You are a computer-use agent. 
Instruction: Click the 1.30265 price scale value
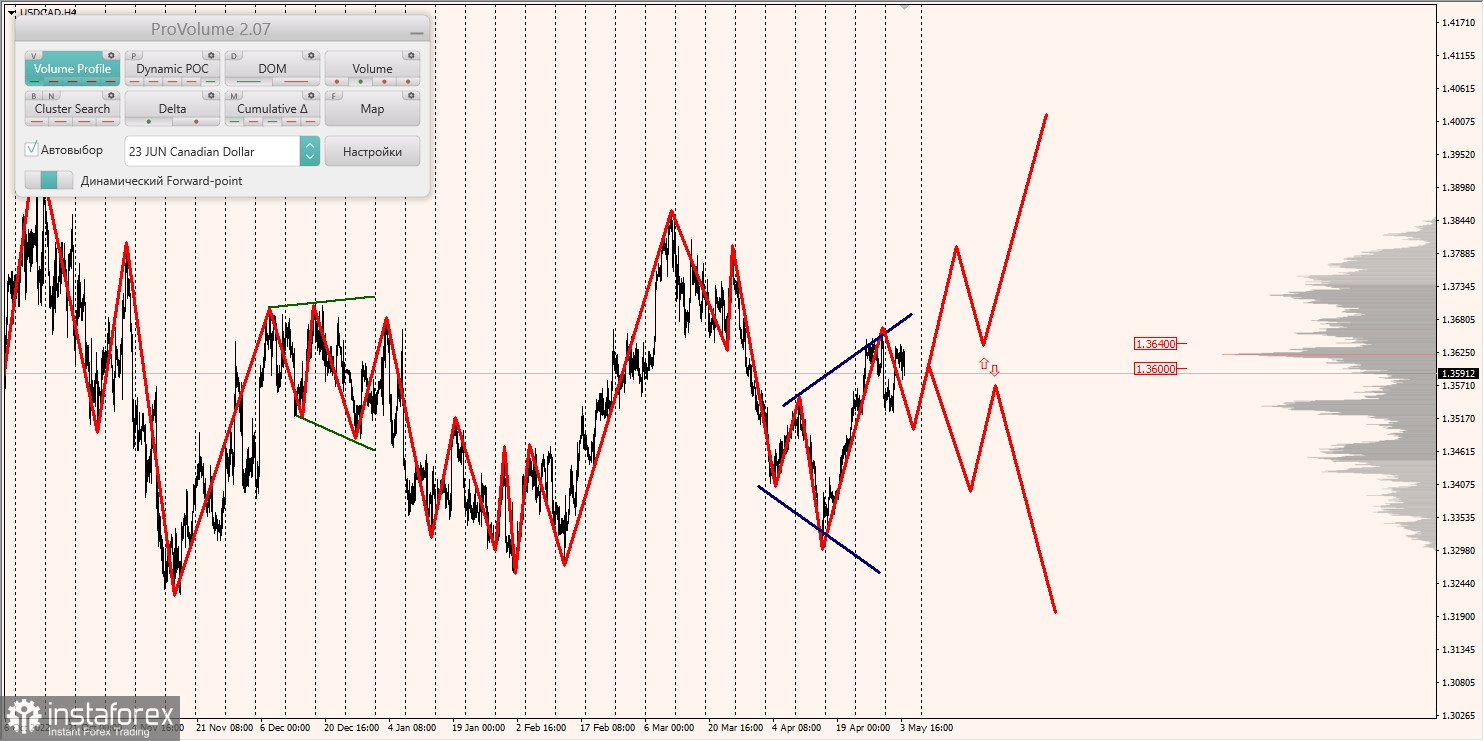pos(1458,715)
